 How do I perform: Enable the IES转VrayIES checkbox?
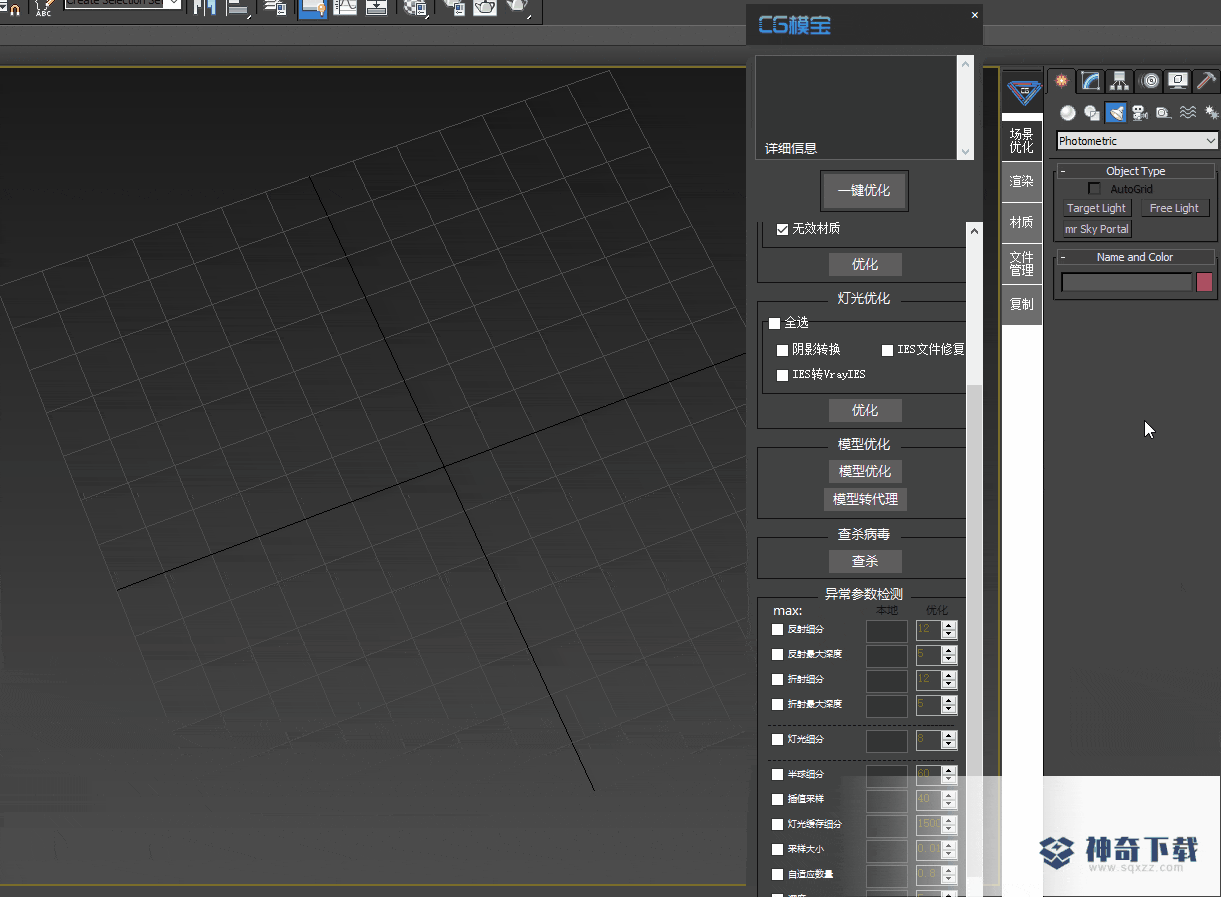783,375
